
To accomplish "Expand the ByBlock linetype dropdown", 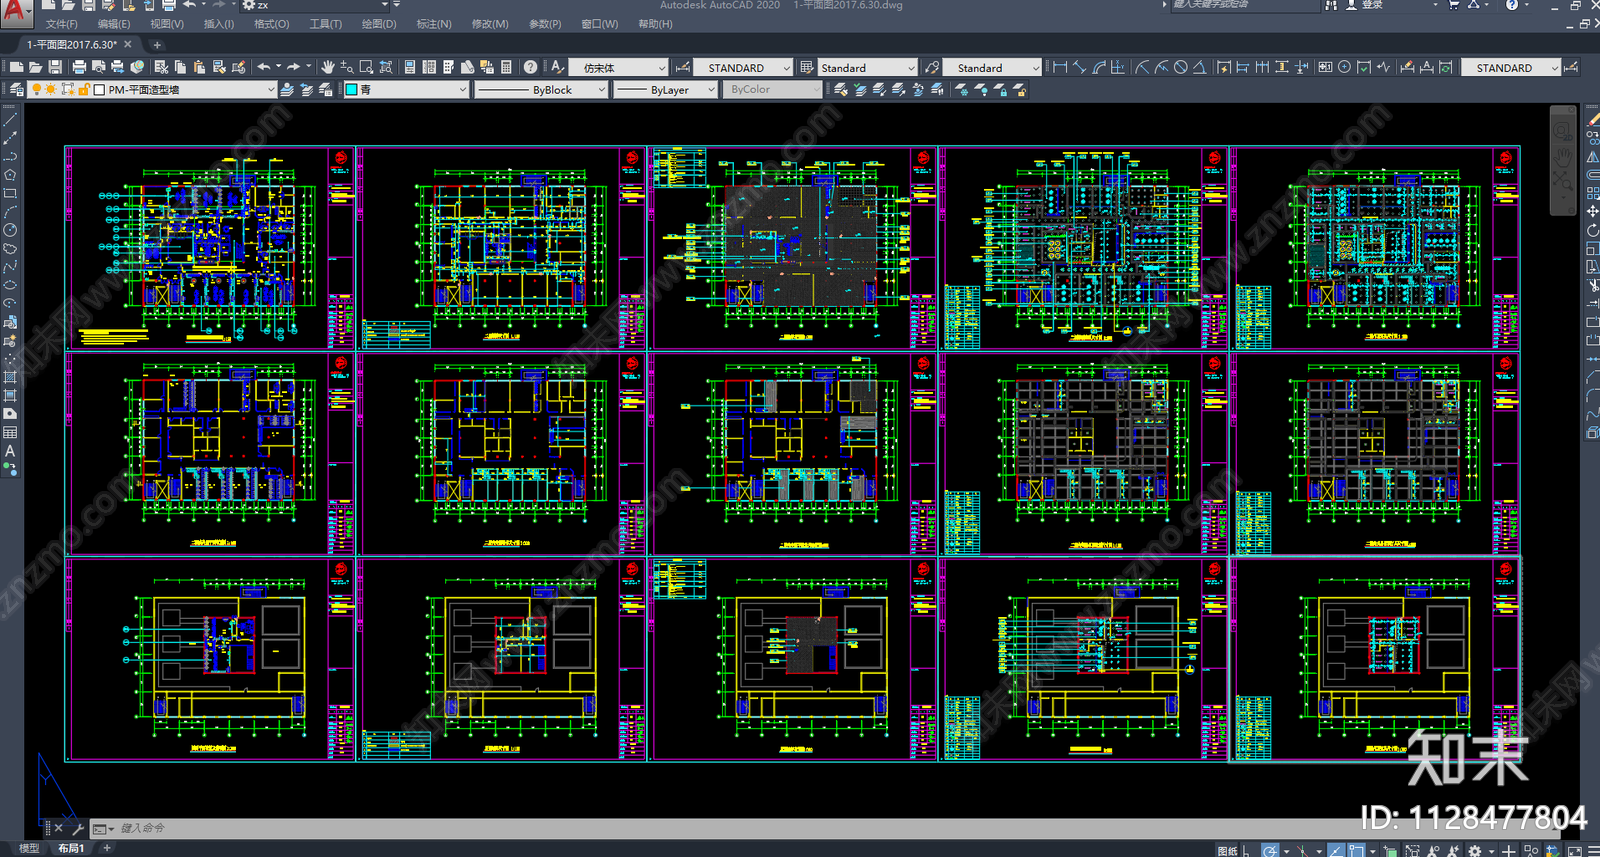I will click(x=542, y=89).
